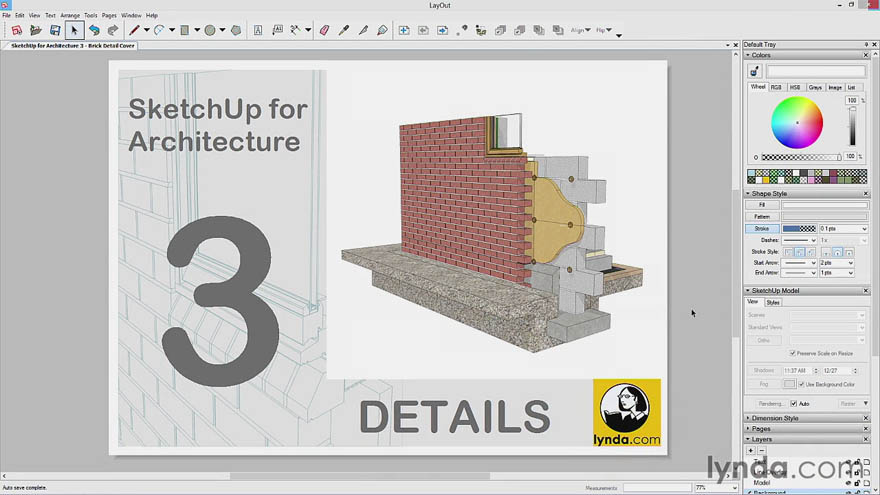Select the Join tool
880x495 pixels.
tap(382, 30)
